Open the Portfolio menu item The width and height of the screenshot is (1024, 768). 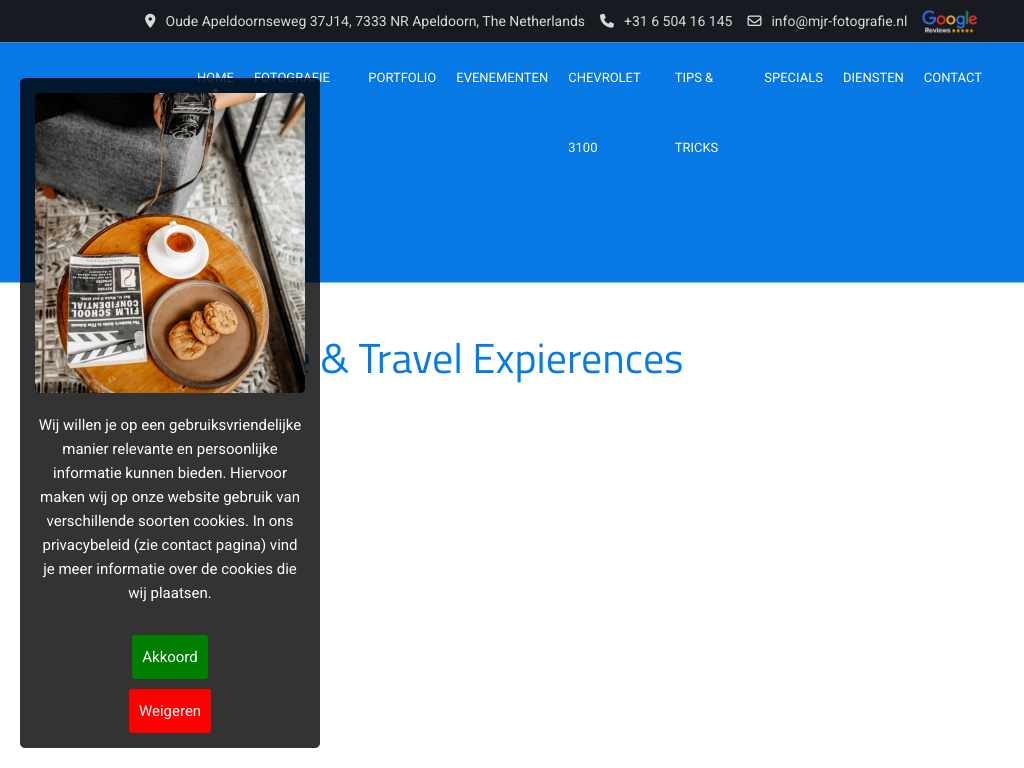tap(402, 78)
